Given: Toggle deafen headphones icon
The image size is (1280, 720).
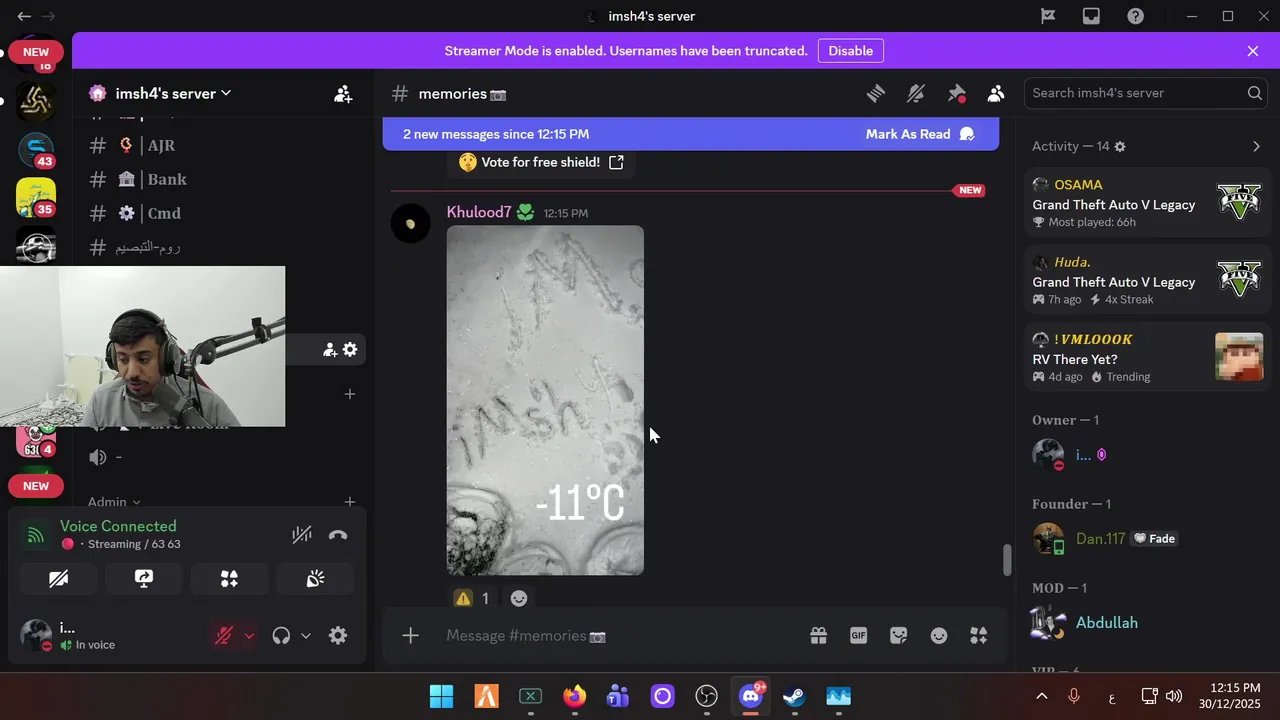Looking at the screenshot, I should [x=281, y=635].
